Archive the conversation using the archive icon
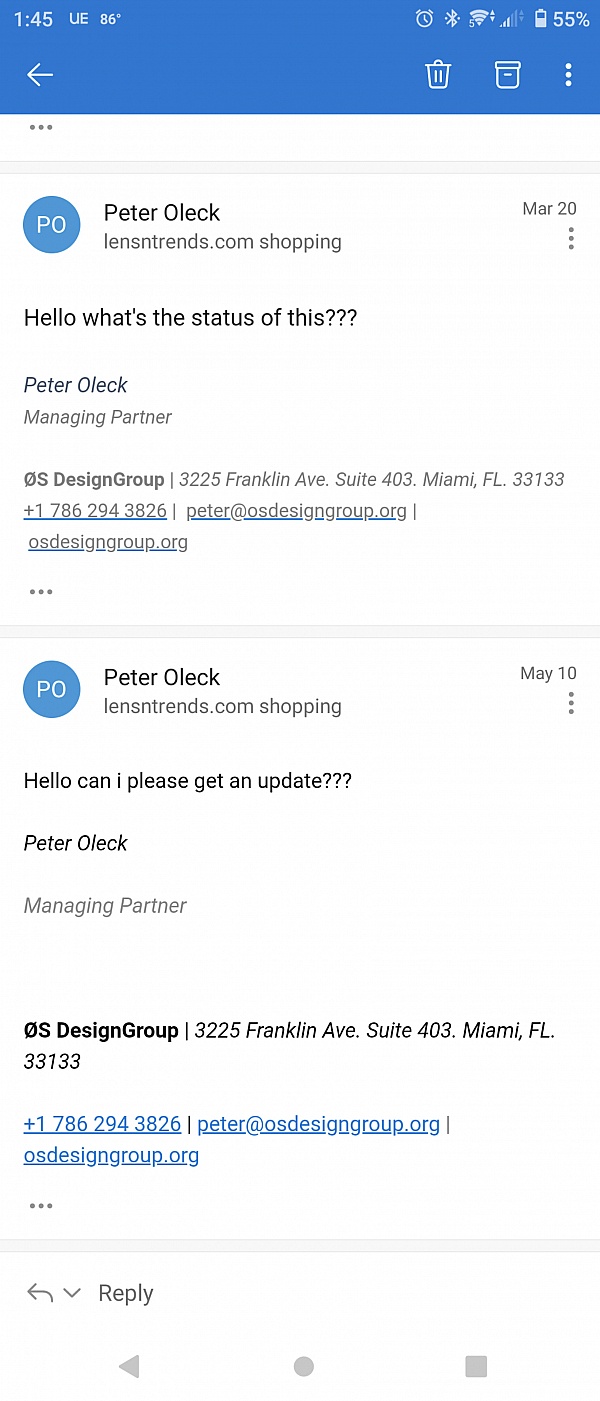600x1401 pixels. coord(508,75)
